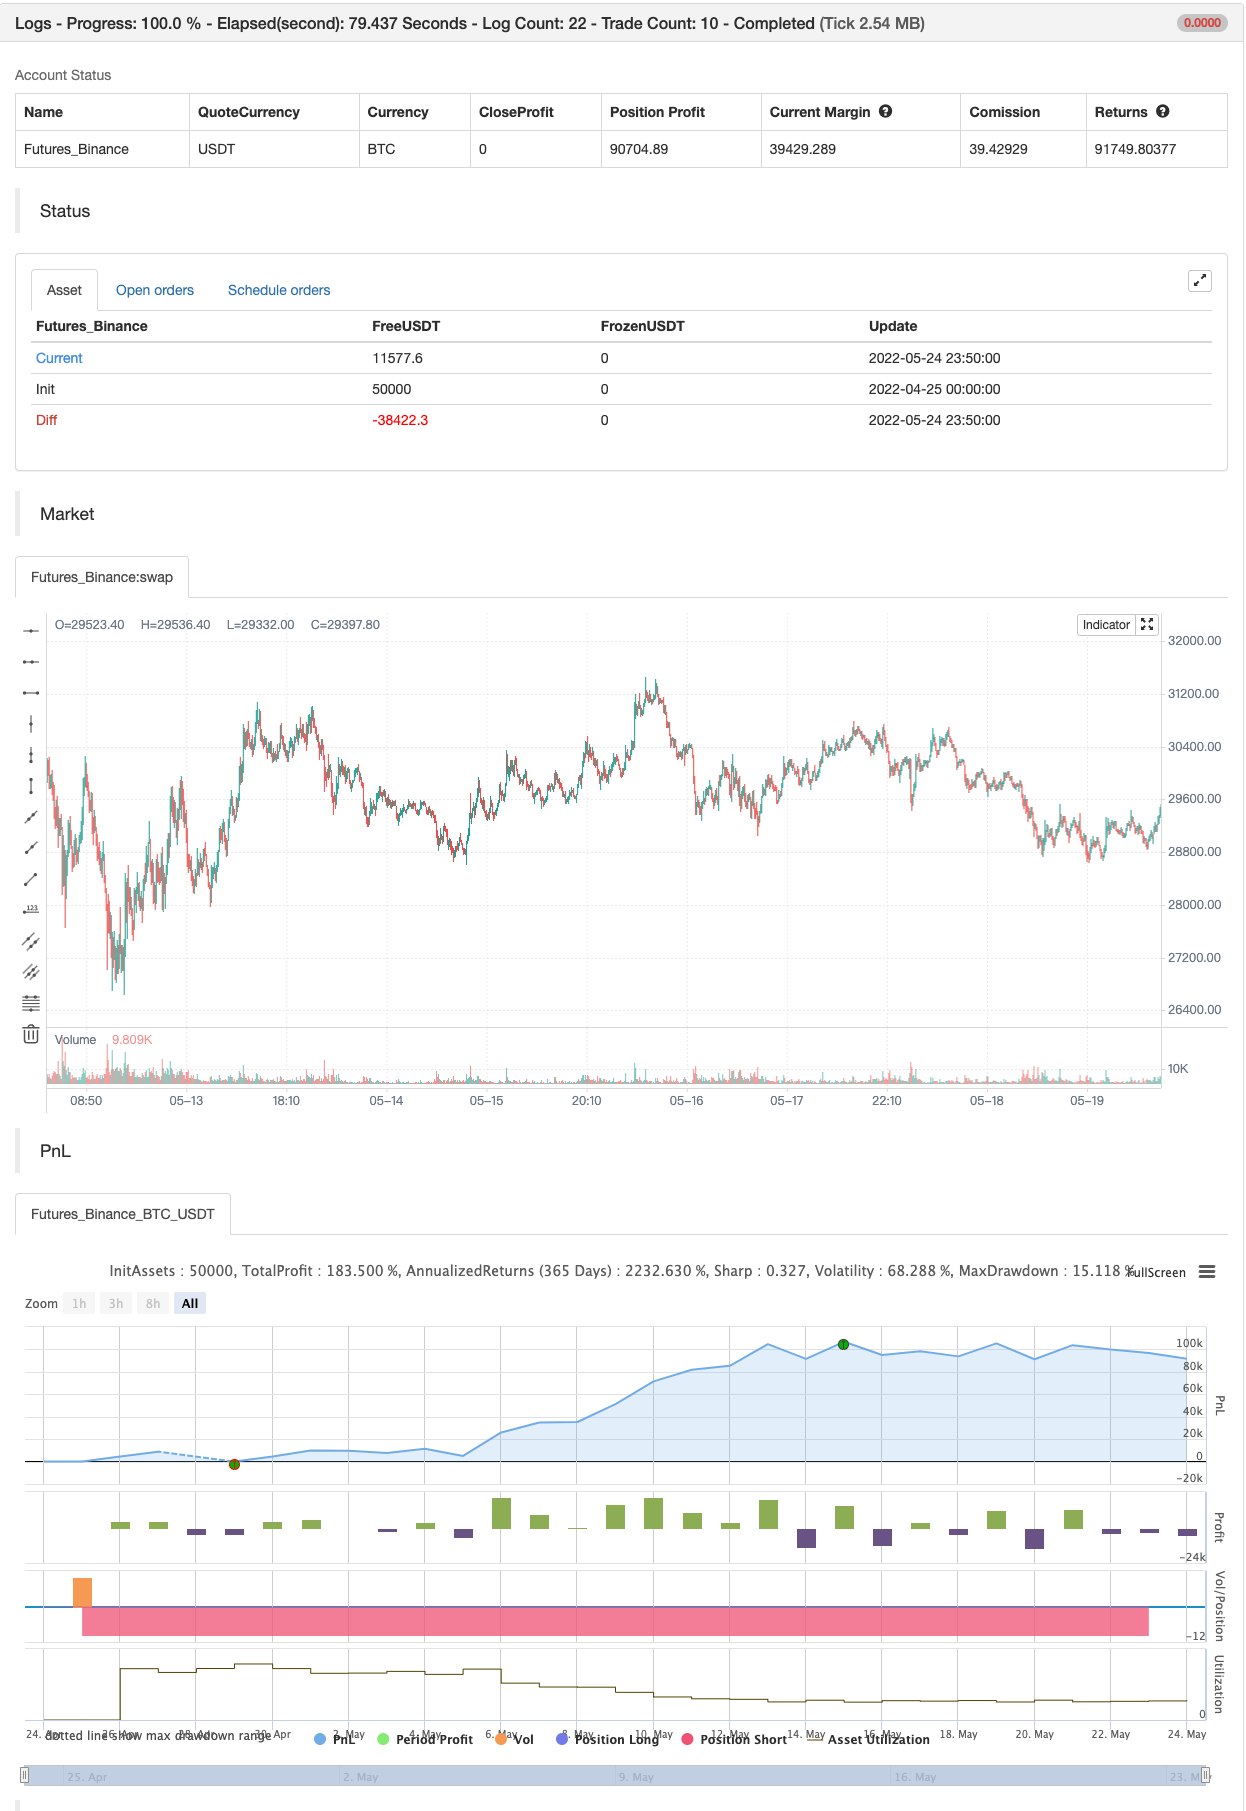
Task: Toggle the Vol series legend item
Action: pos(514,1739)
